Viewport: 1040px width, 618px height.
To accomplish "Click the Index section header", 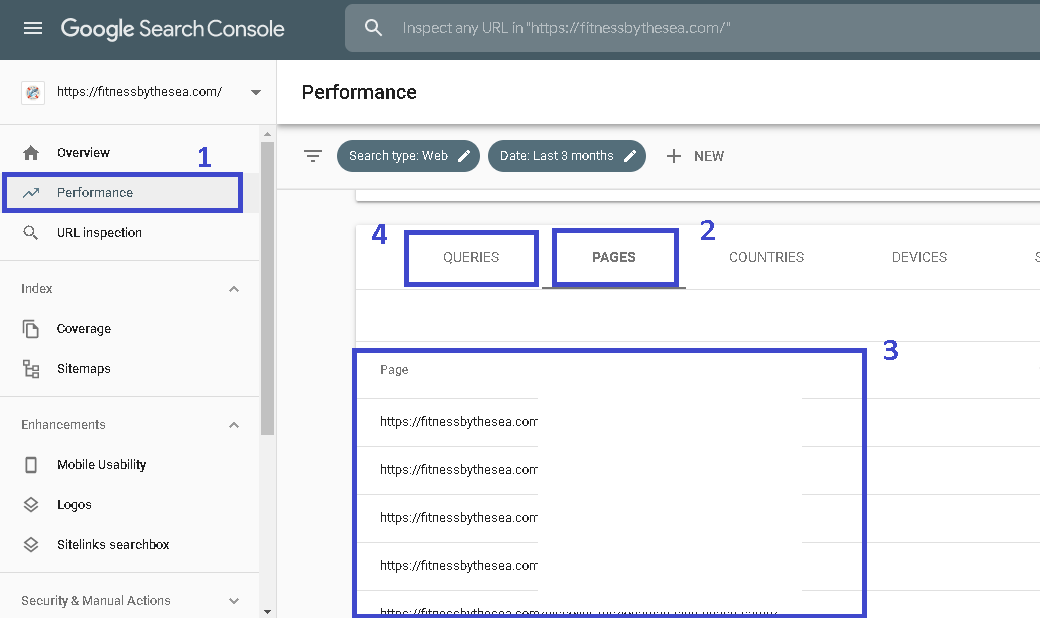I will click(x=36, y=288).
